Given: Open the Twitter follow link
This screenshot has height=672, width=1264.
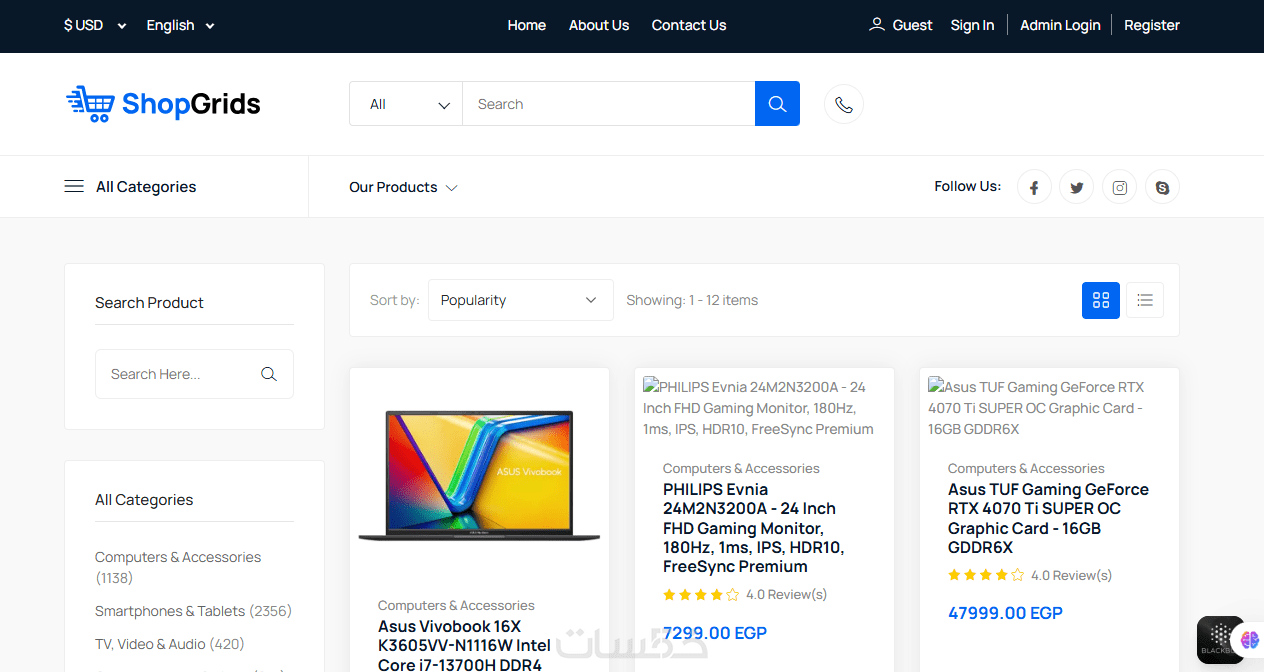Looking at the screenshot, I should point(1077,187).
